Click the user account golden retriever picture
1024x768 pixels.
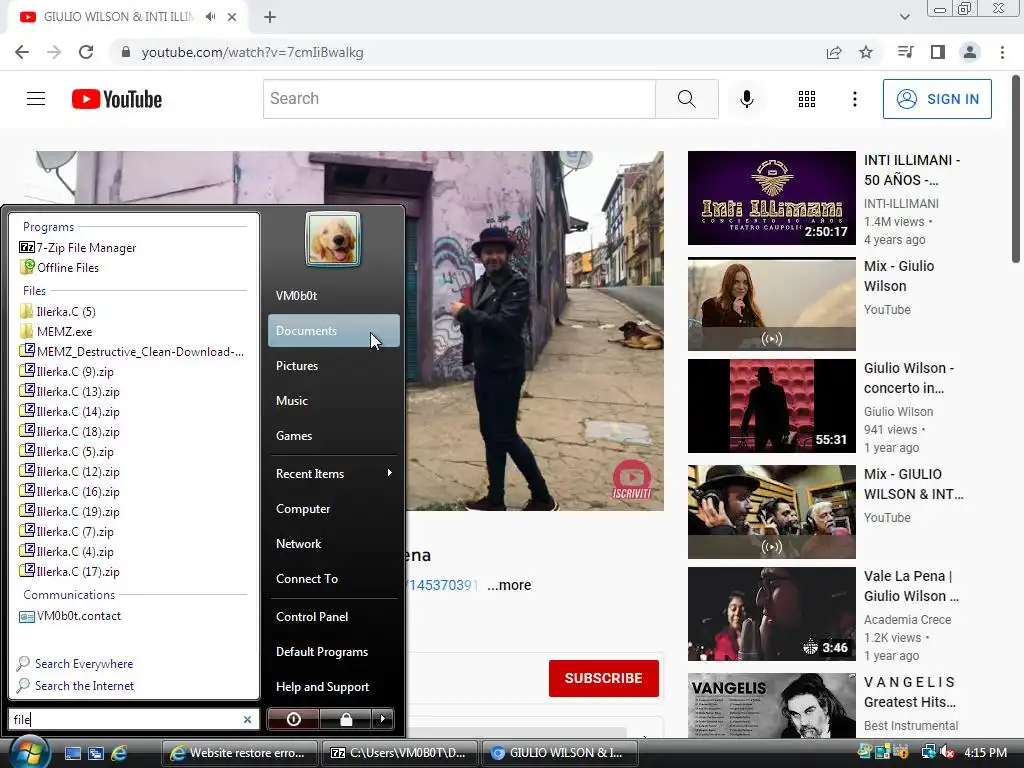[x=333, y=239]
